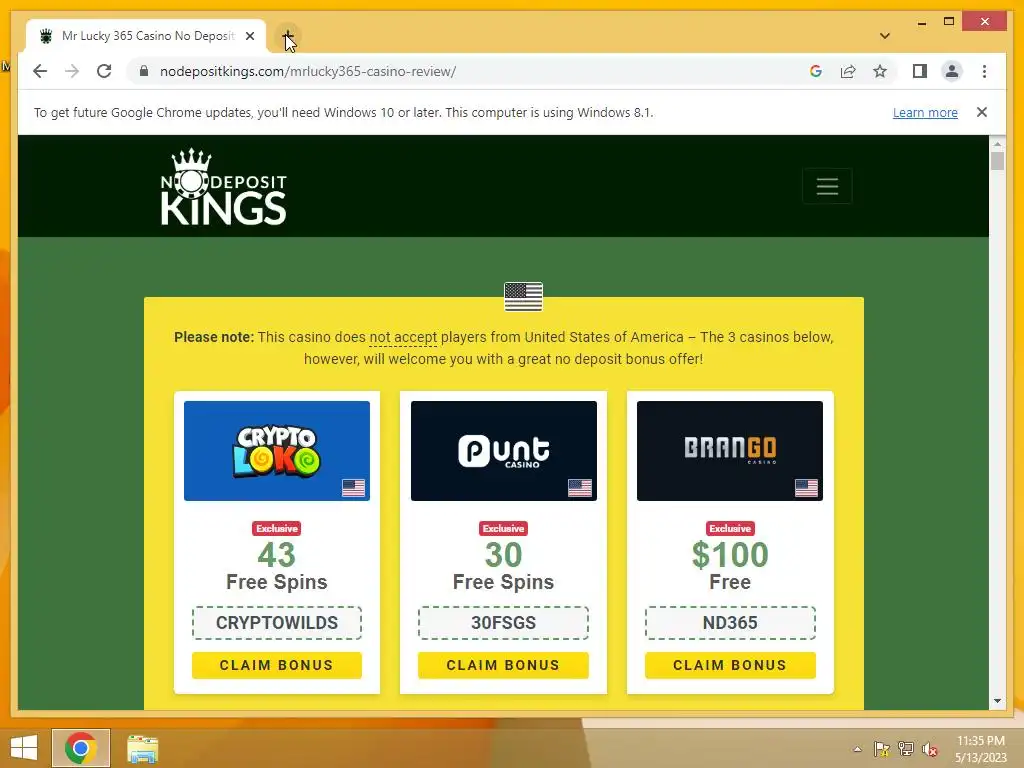
Task: Show hidden system tray icons arrow
Action: point(857,749)
